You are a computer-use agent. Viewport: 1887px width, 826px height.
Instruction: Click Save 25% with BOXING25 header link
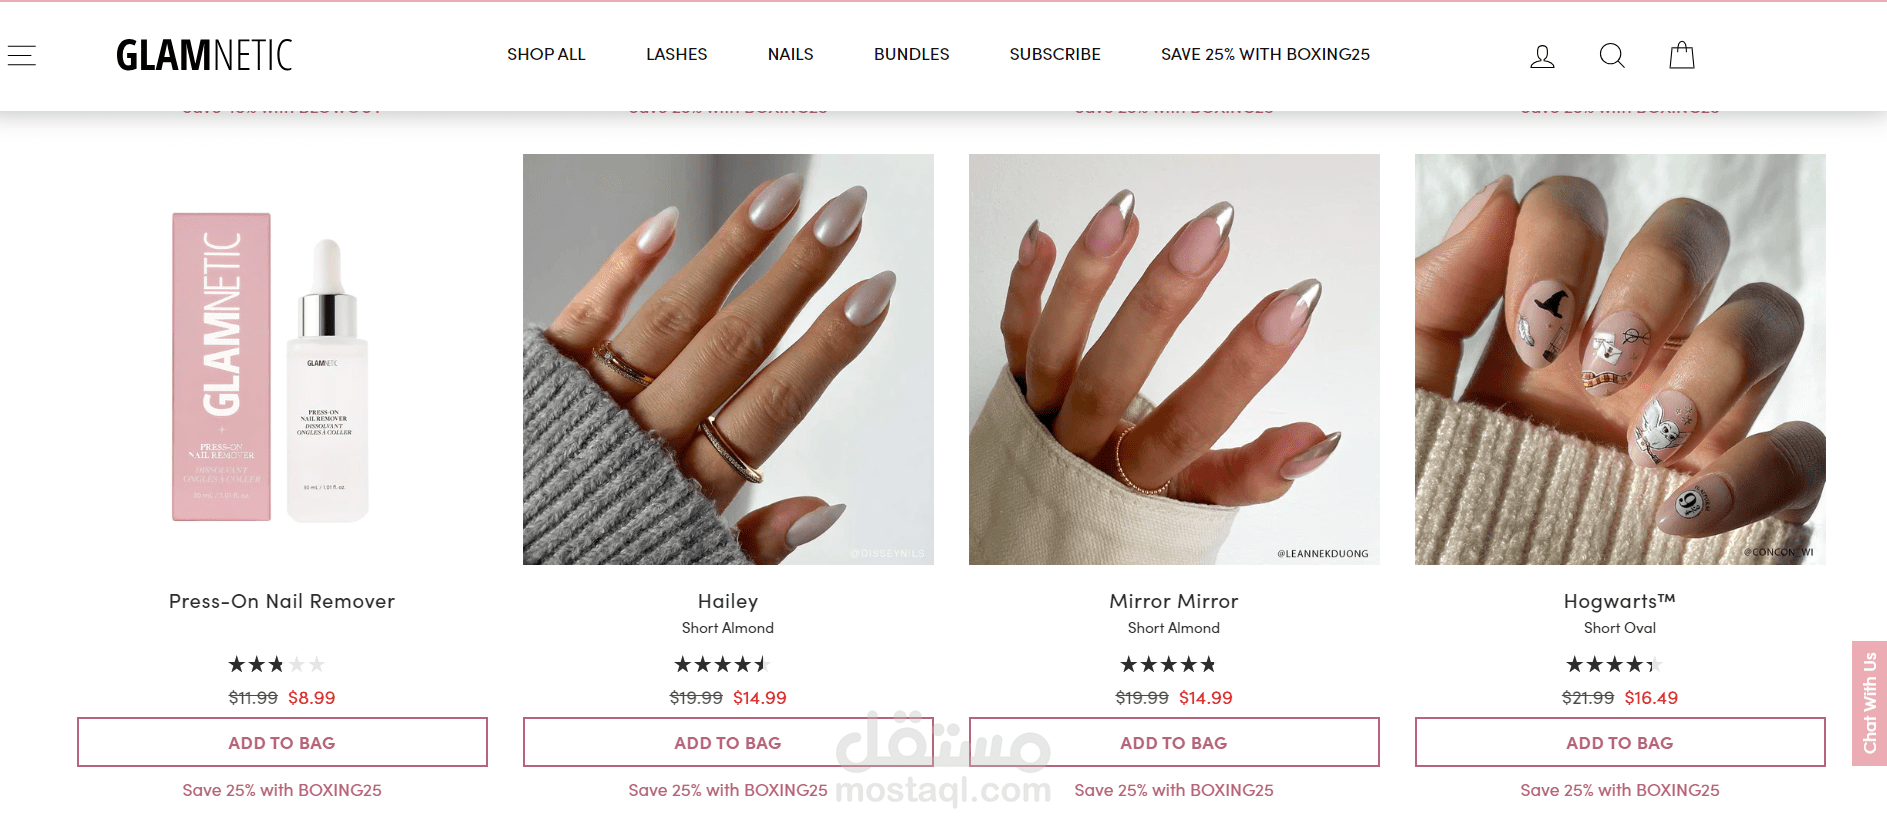click(x=1265, y=54)
